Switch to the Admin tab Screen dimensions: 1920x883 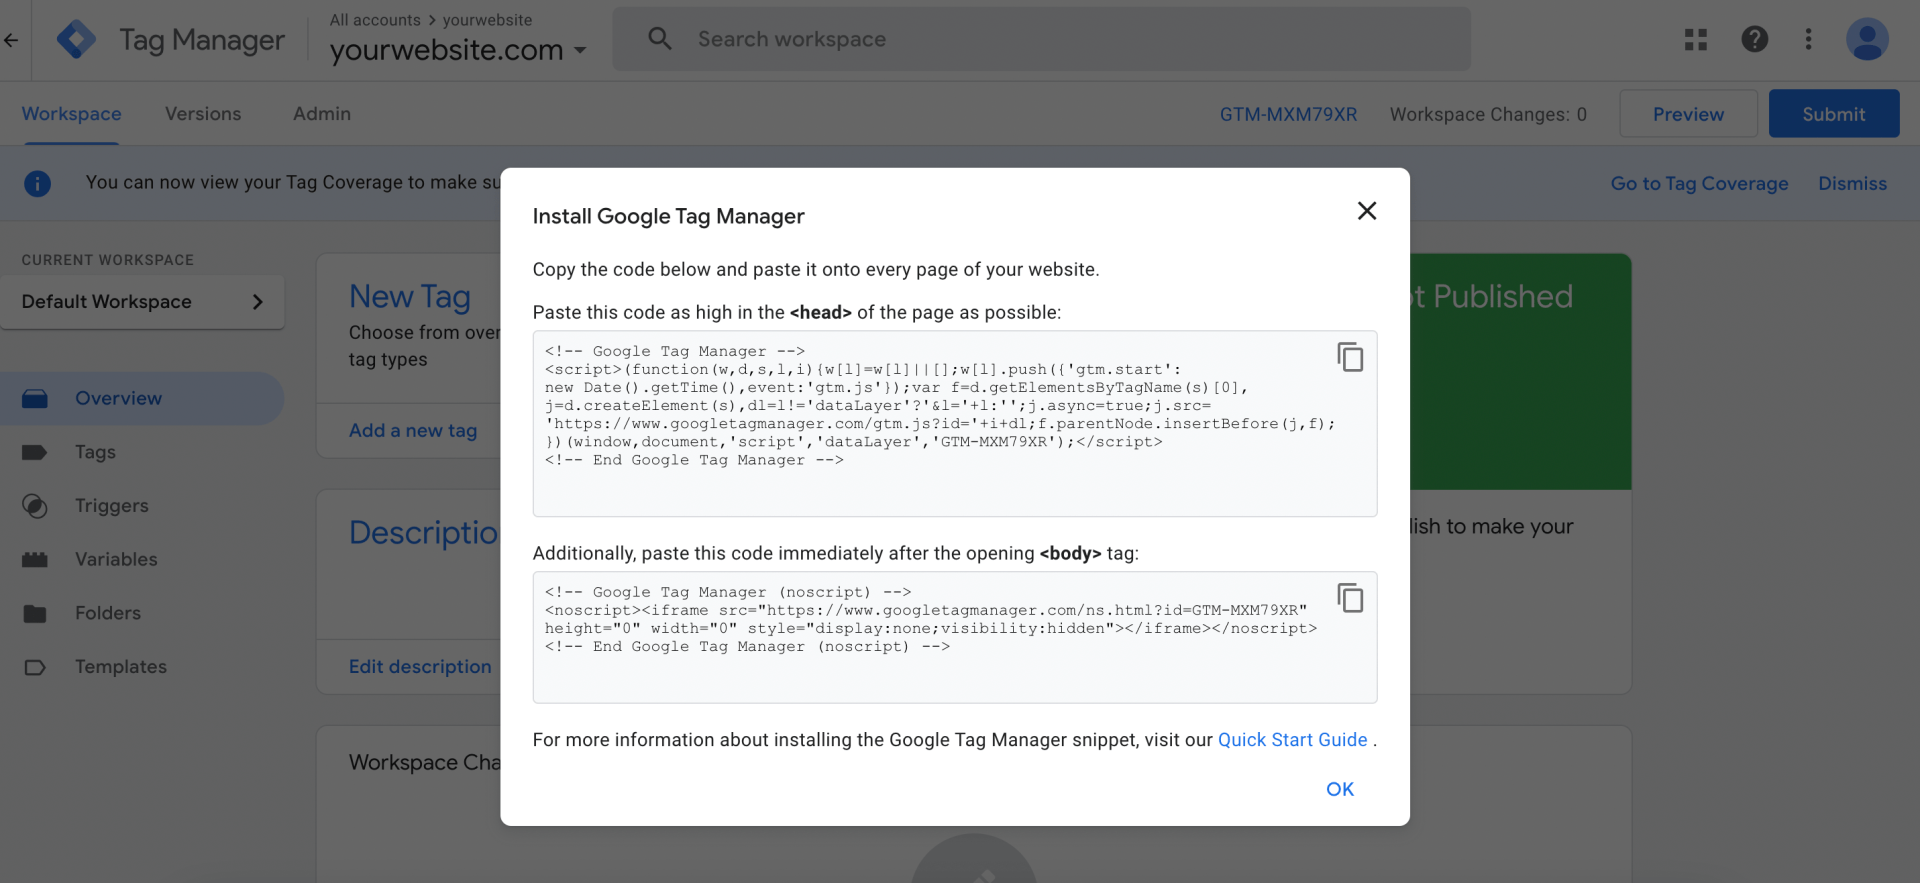coord(322,114)
